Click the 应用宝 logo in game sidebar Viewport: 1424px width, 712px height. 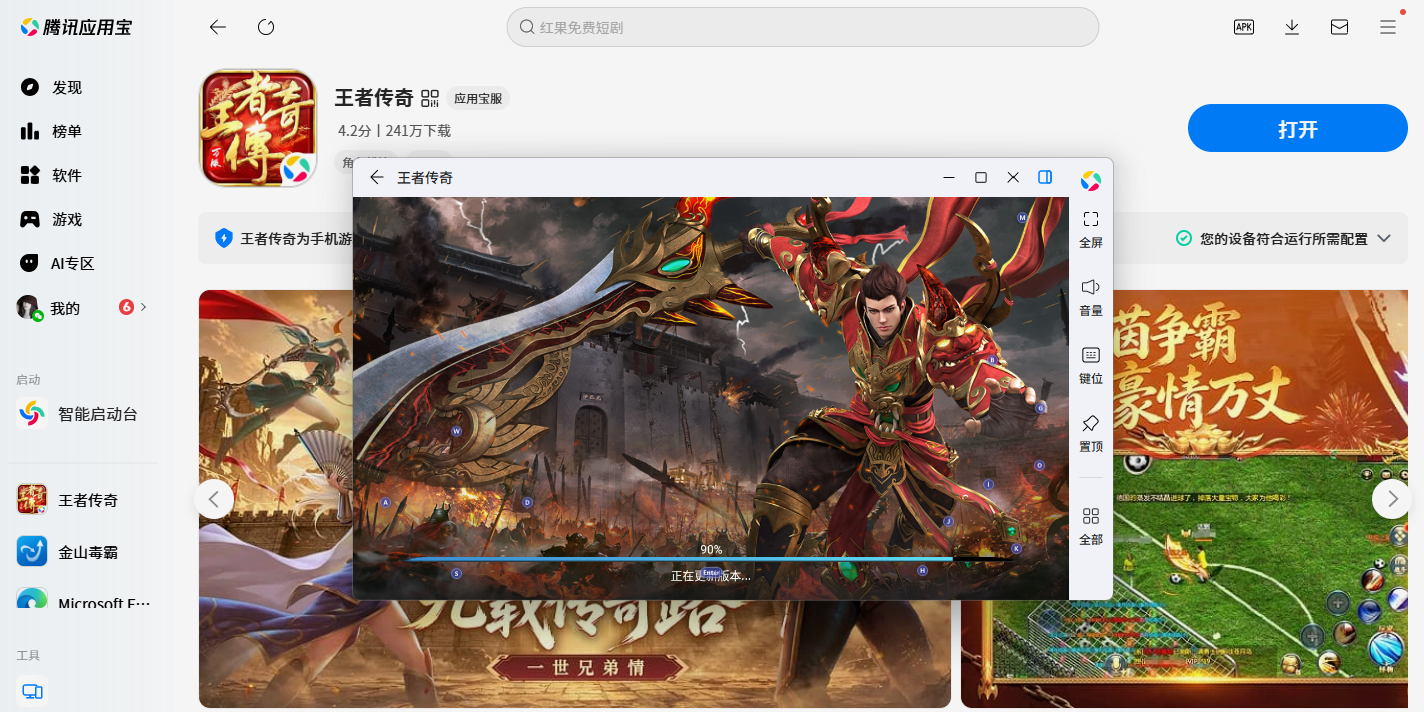click(x=1091, y=181)
